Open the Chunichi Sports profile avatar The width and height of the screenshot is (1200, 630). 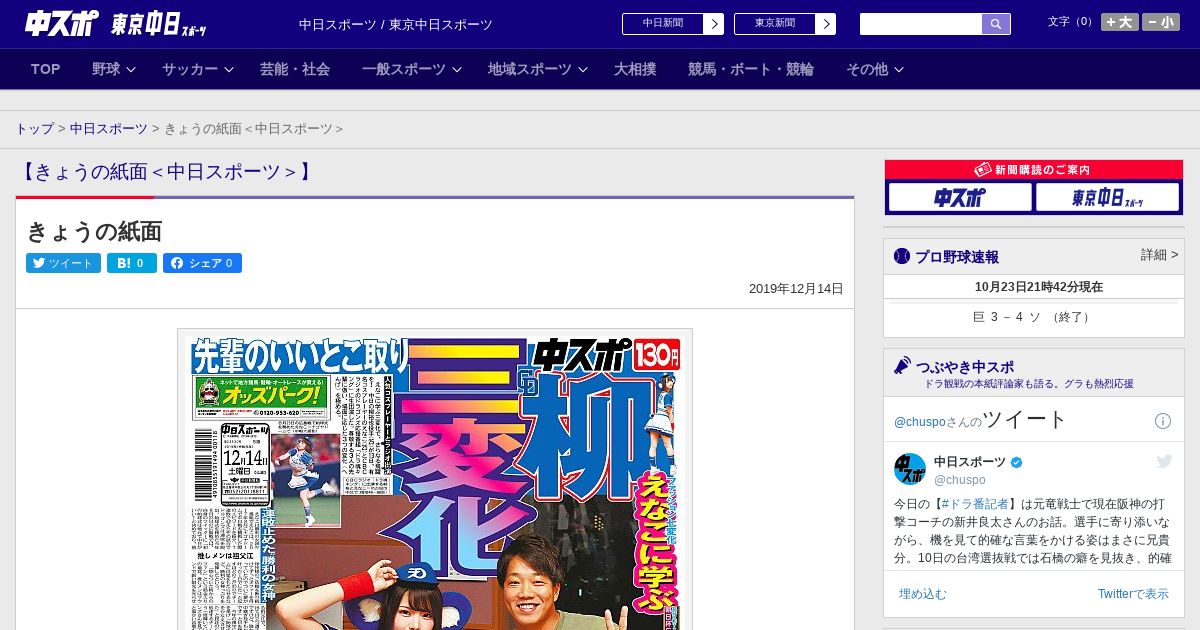910,469
